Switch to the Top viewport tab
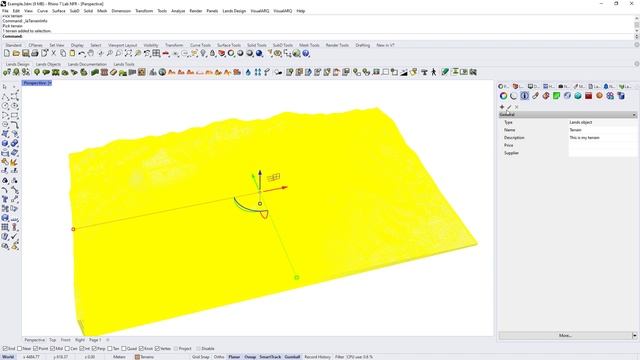Image resolution: width=640 pixels, height=360 pixels. click(x=53, y=340)
